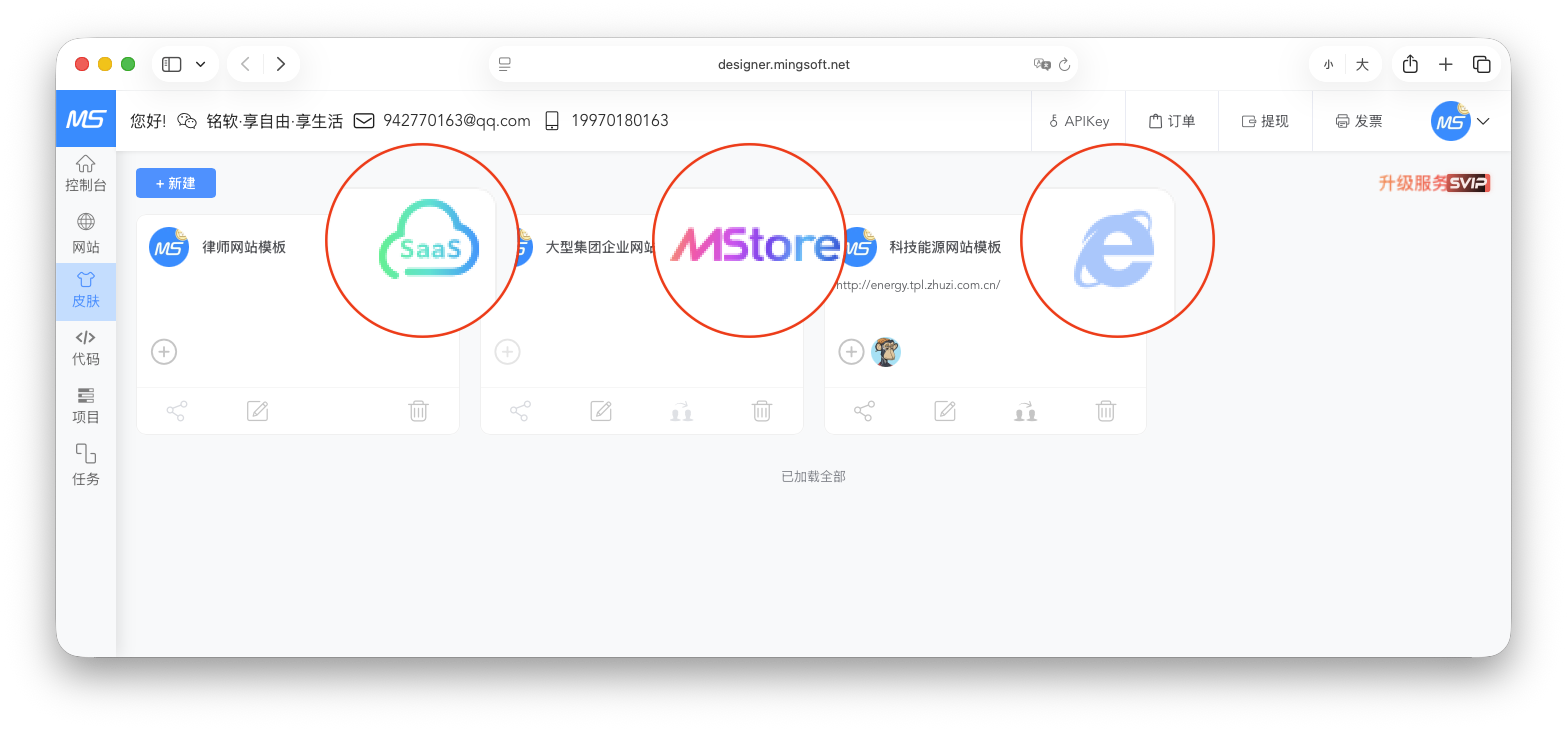Viewport: 1567px width, 731px height.
Task: Click the phone number 19970180163
Action: click(x=620, y=121)
